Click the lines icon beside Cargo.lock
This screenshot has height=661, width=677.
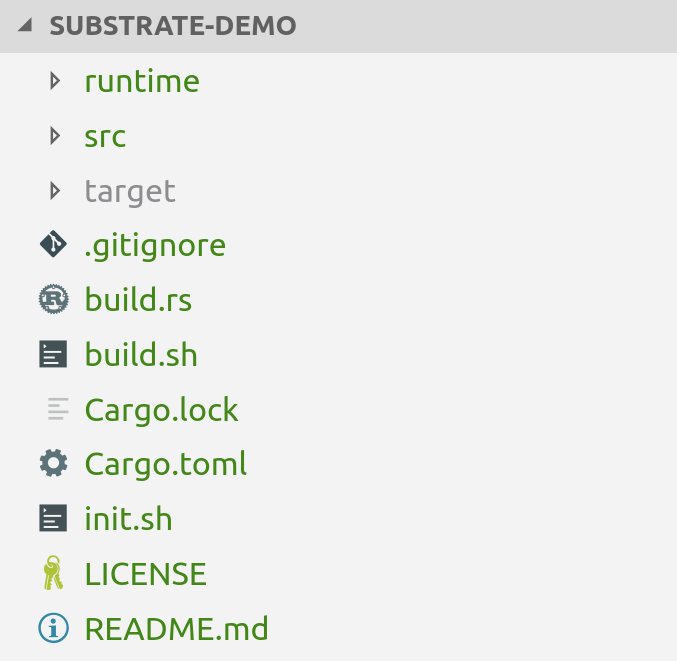pos(57,409)
